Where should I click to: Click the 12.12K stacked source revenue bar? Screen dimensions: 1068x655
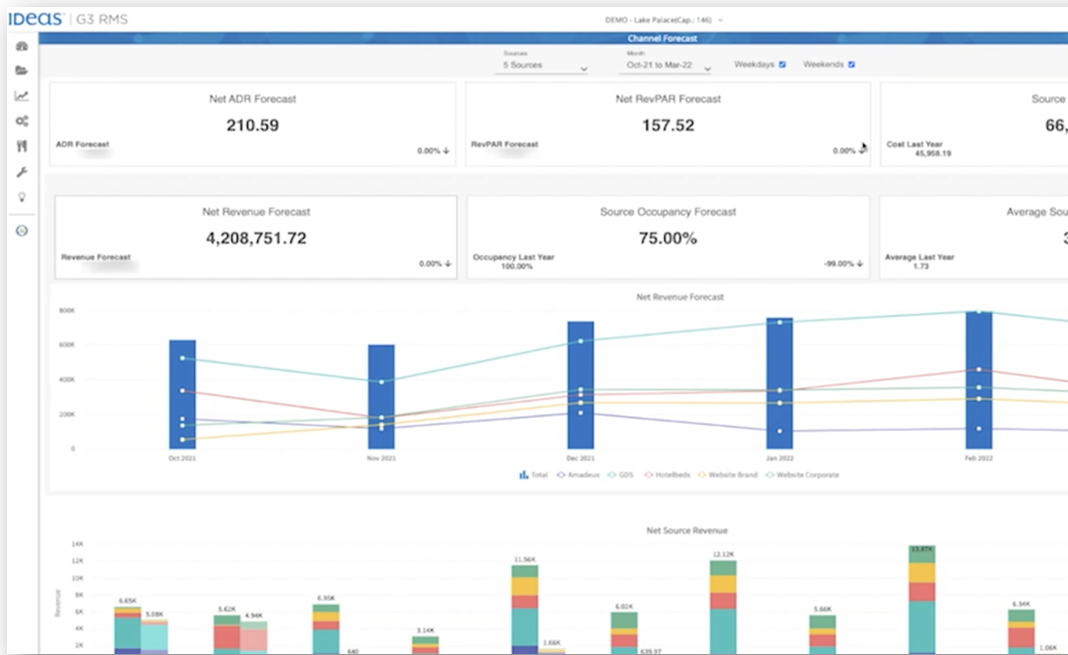point(723,607)
